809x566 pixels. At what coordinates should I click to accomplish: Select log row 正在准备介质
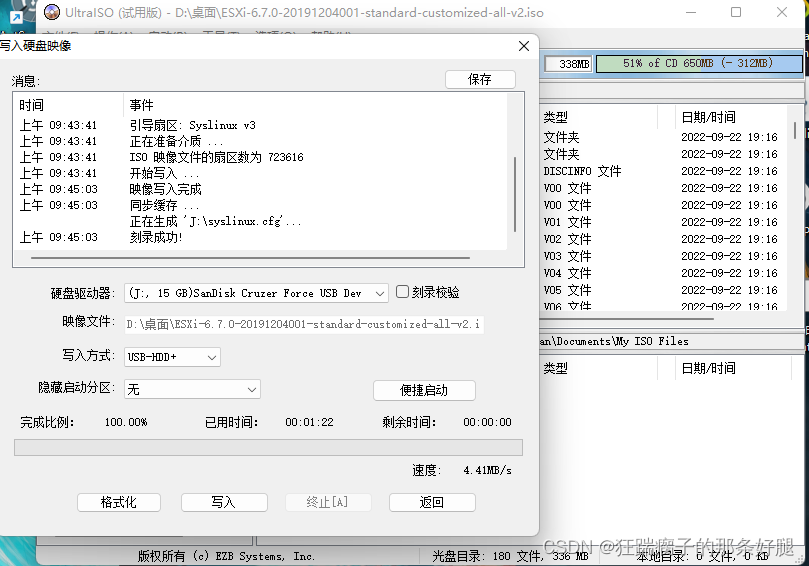pos(176,141)
